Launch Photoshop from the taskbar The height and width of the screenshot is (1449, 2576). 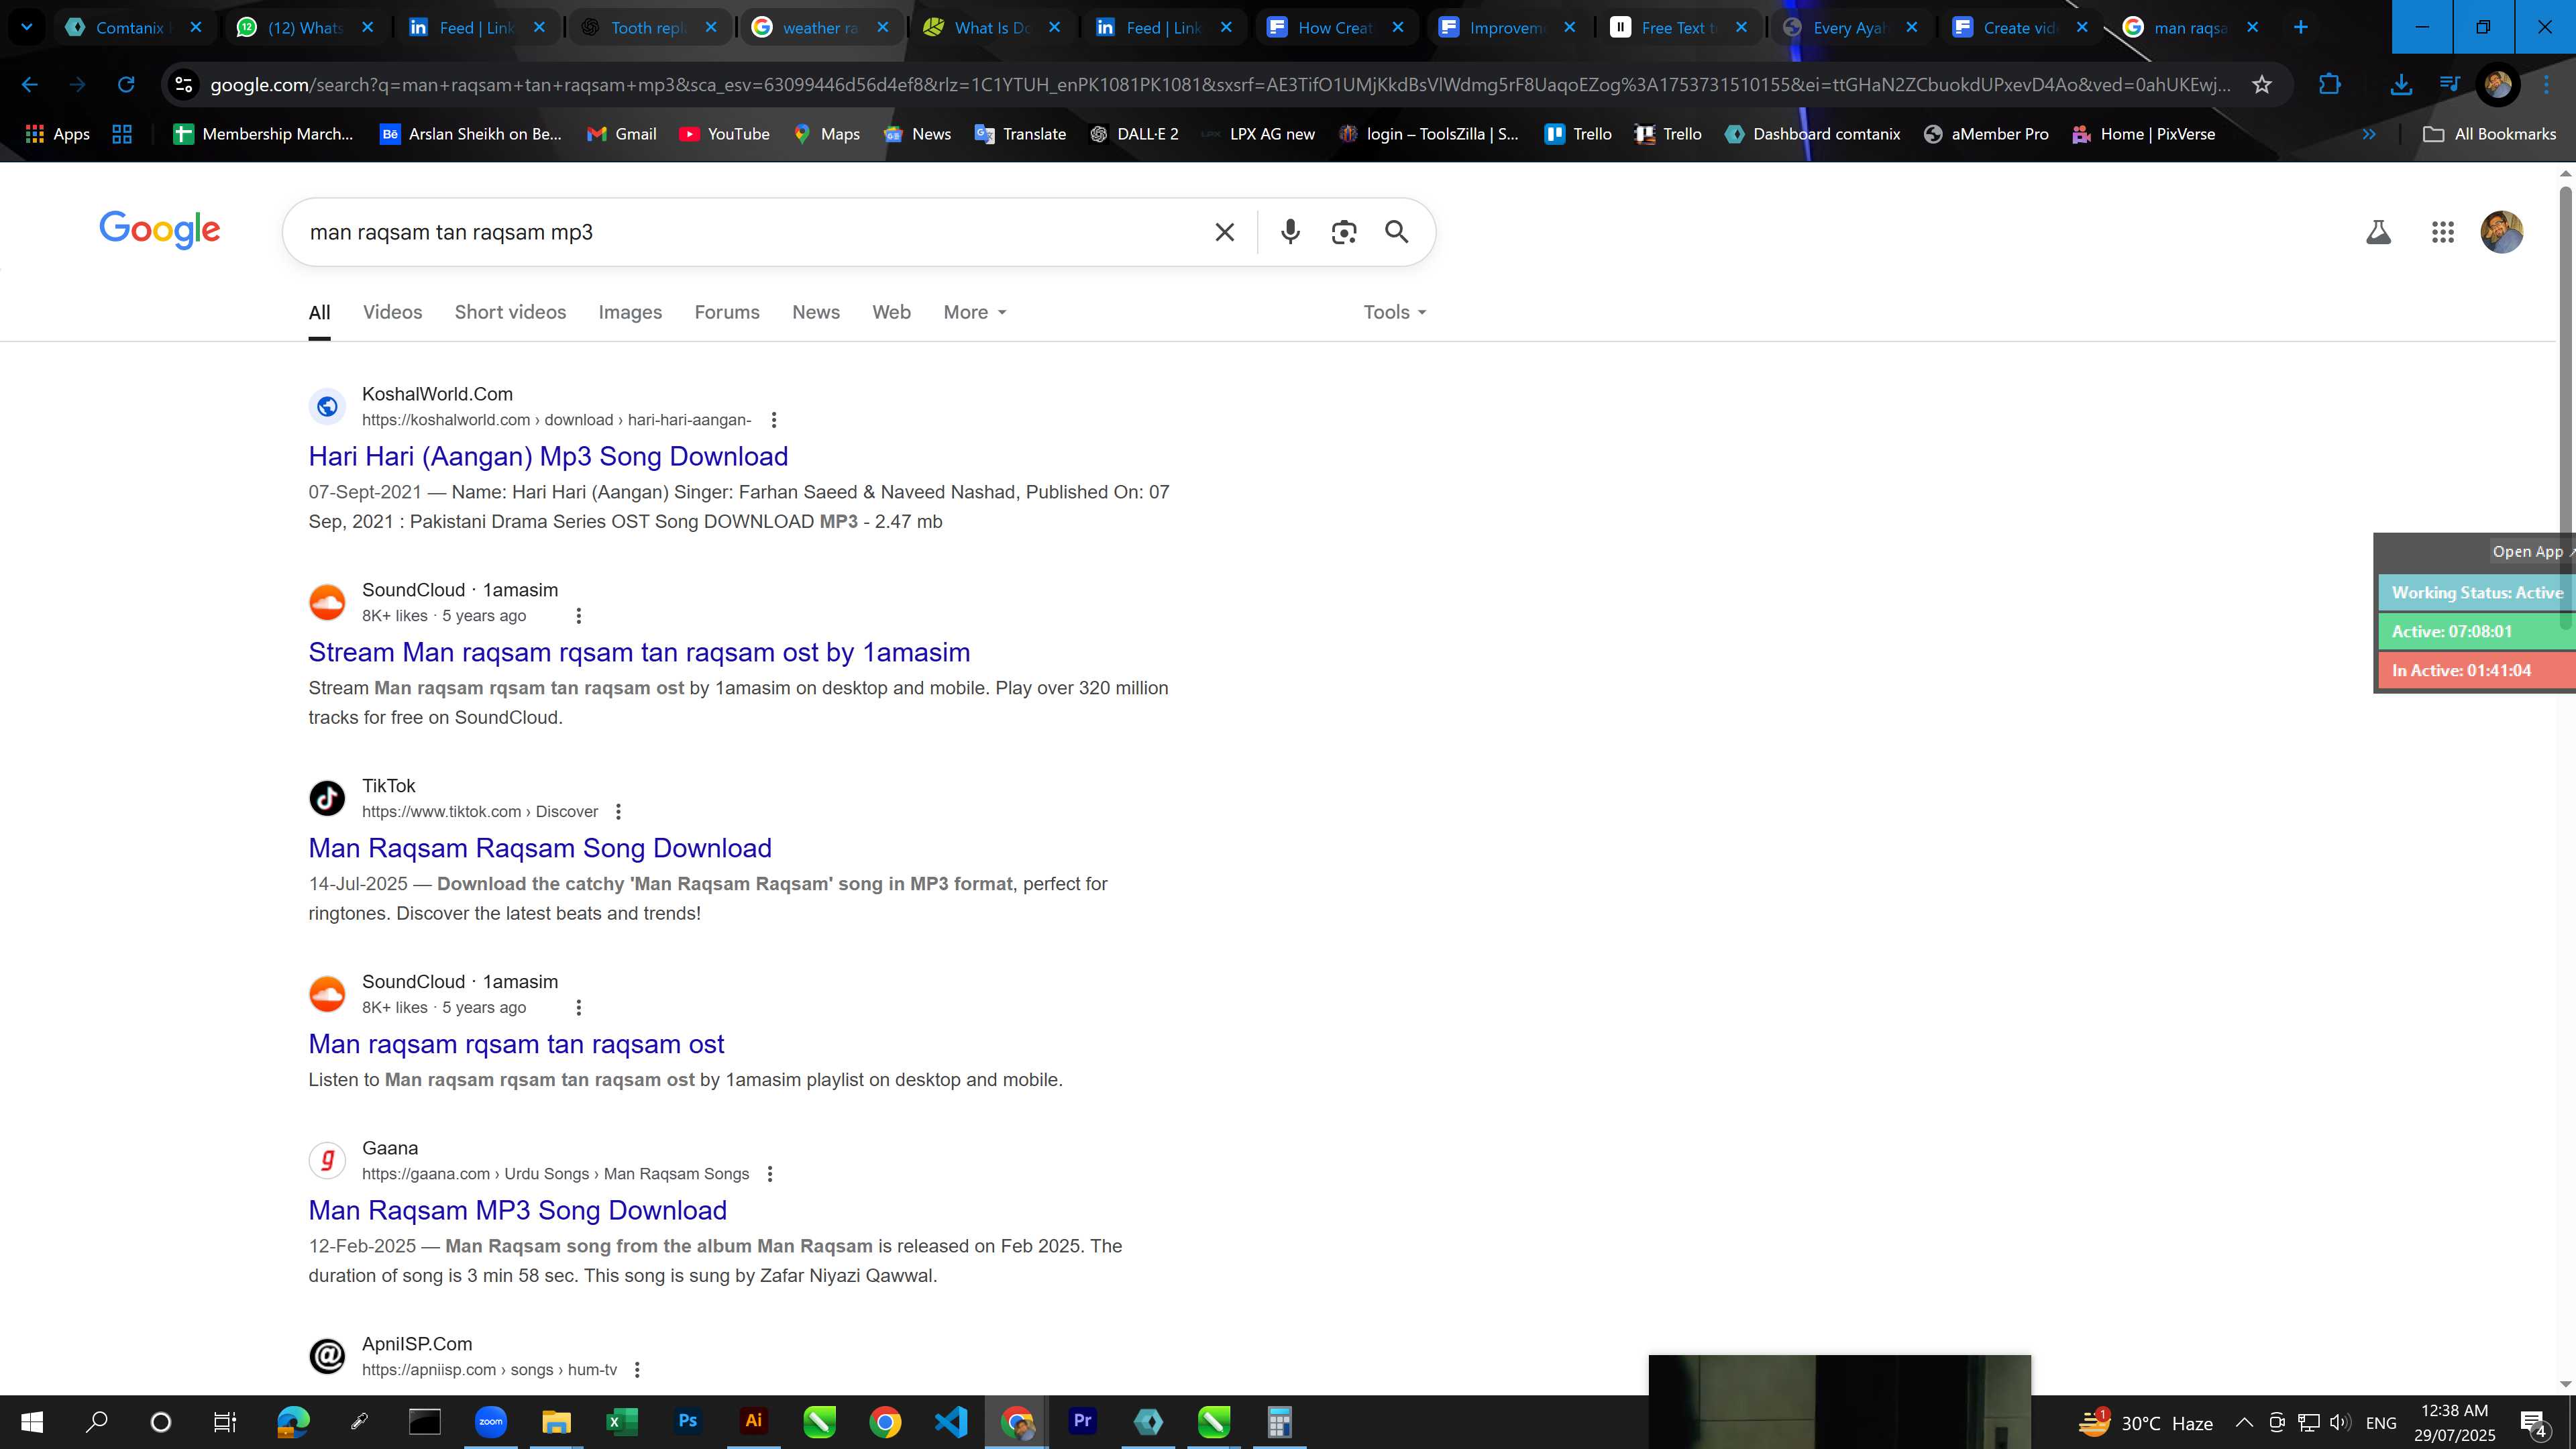[x=687, y=1421]
